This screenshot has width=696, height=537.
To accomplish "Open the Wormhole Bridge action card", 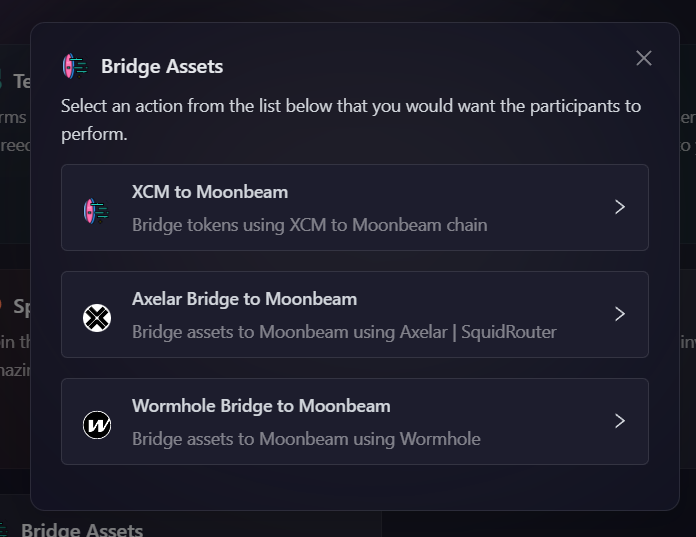I will pyautogui.click(x=355, y=421).
